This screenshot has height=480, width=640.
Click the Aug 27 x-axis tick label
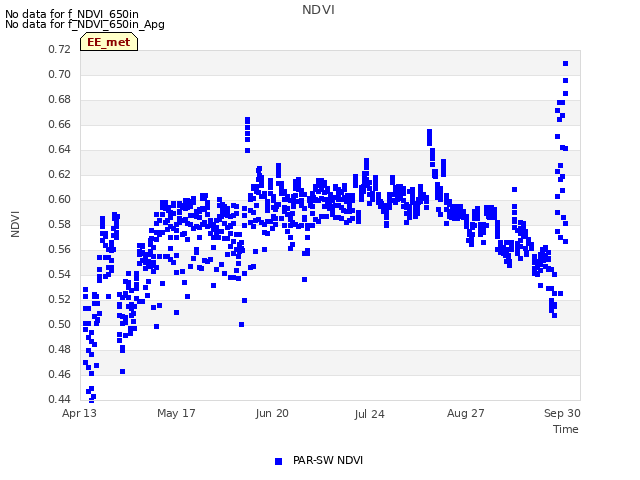[466, 413]
